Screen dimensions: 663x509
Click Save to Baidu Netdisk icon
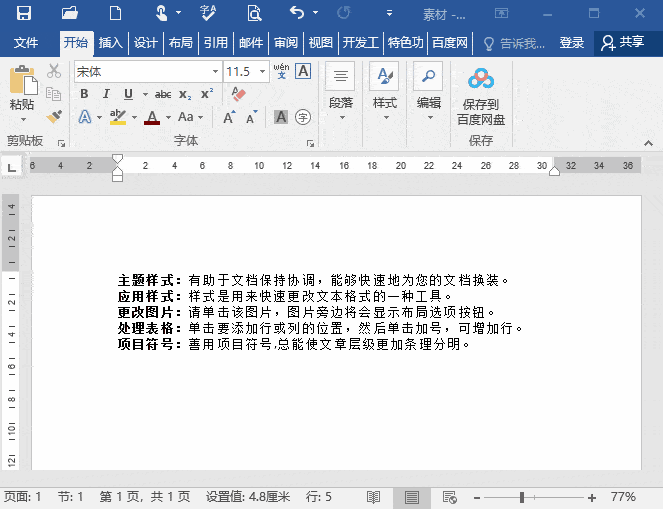pyautogui.click(x=481, y=96)
